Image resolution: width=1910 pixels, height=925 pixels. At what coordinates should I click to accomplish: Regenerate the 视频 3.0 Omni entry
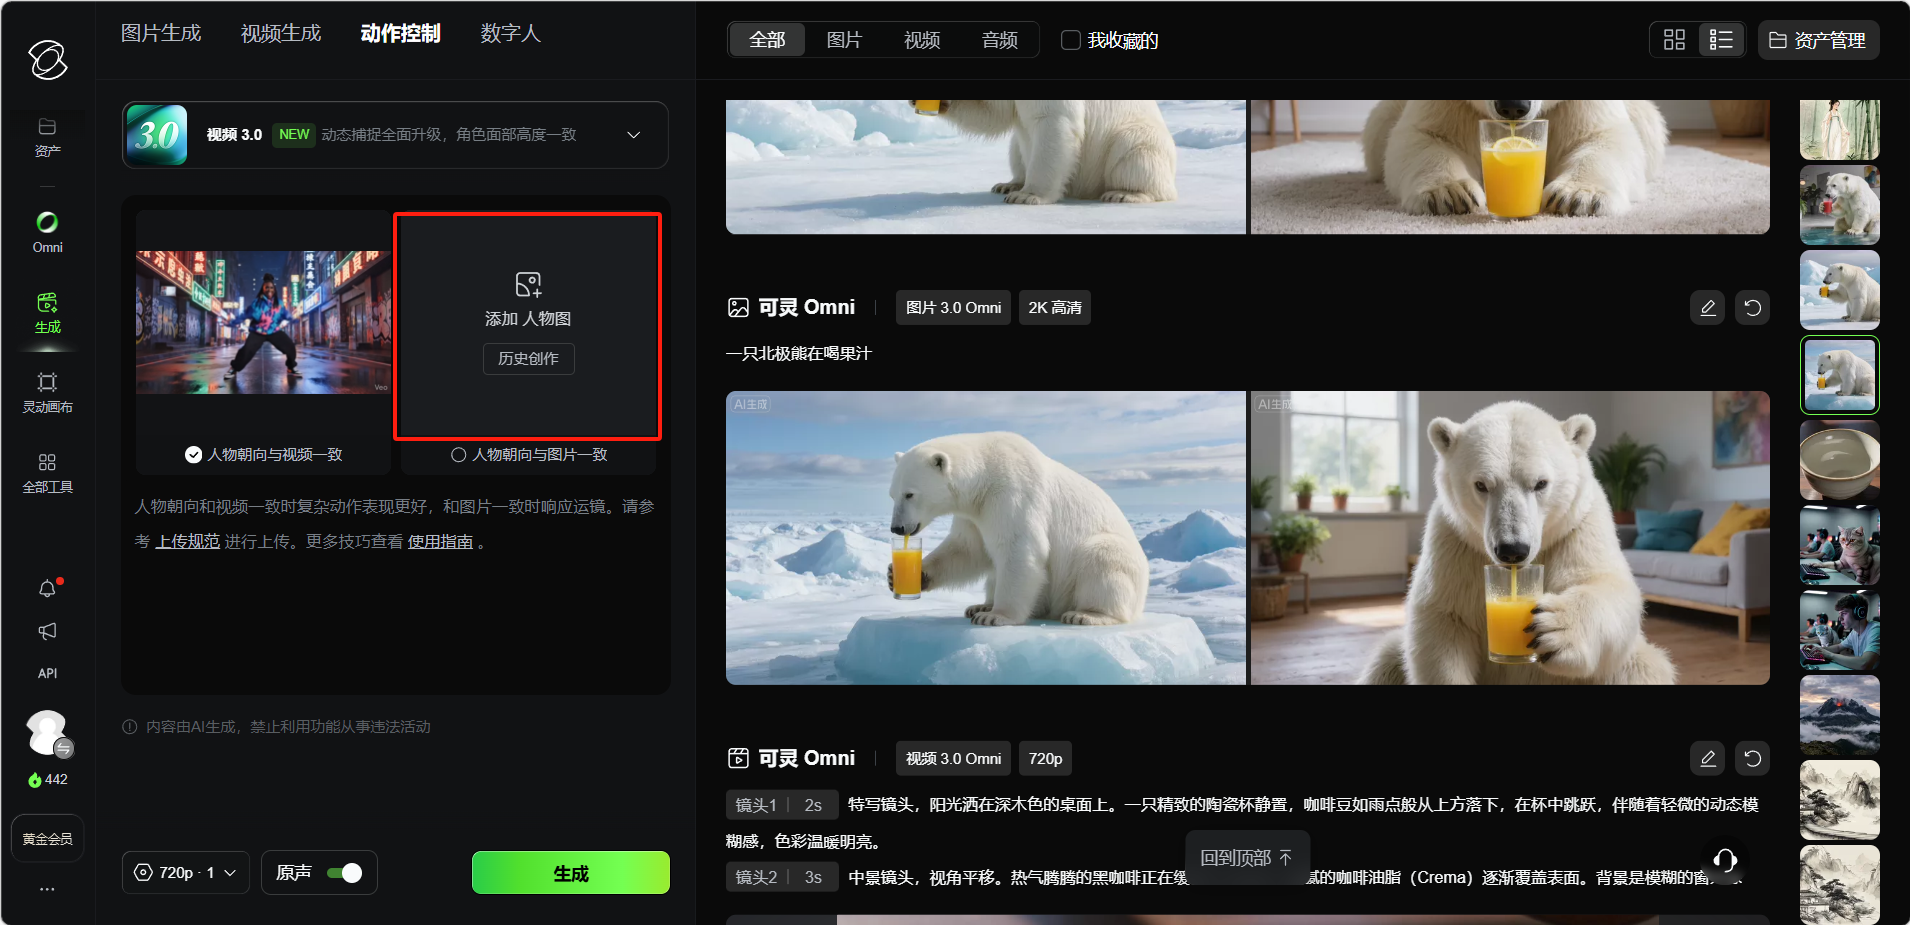(1752, 759)
